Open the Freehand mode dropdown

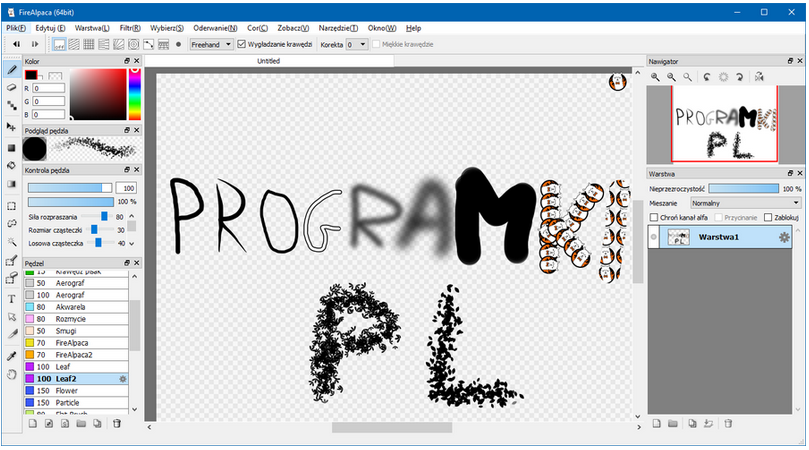point(212,44)
